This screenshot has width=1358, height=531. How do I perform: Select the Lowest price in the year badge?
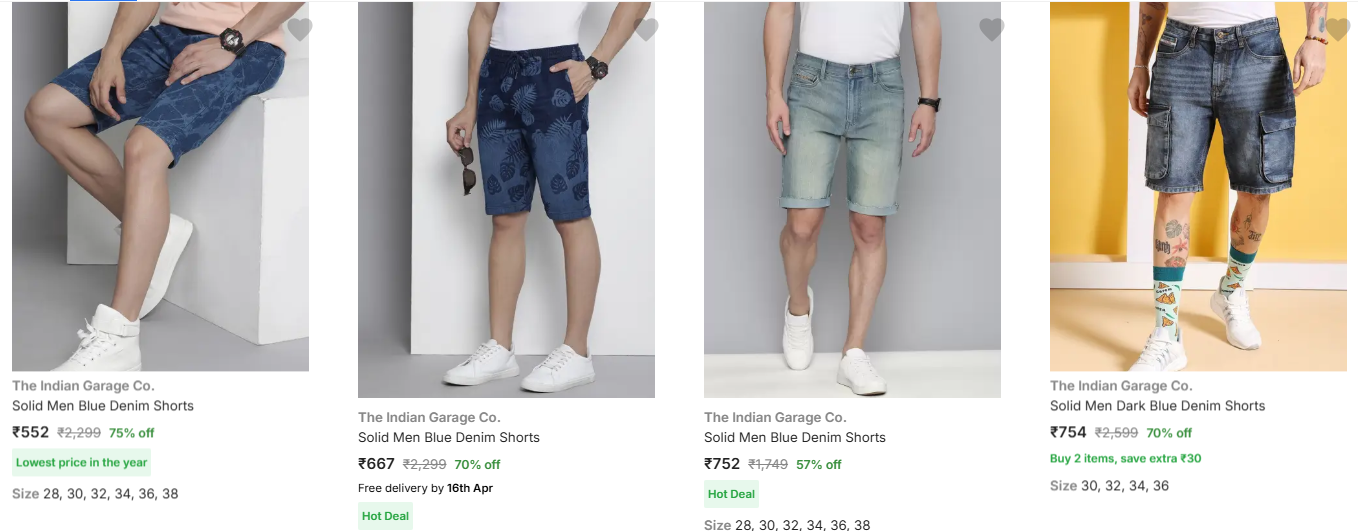click(x=82, y=462)
